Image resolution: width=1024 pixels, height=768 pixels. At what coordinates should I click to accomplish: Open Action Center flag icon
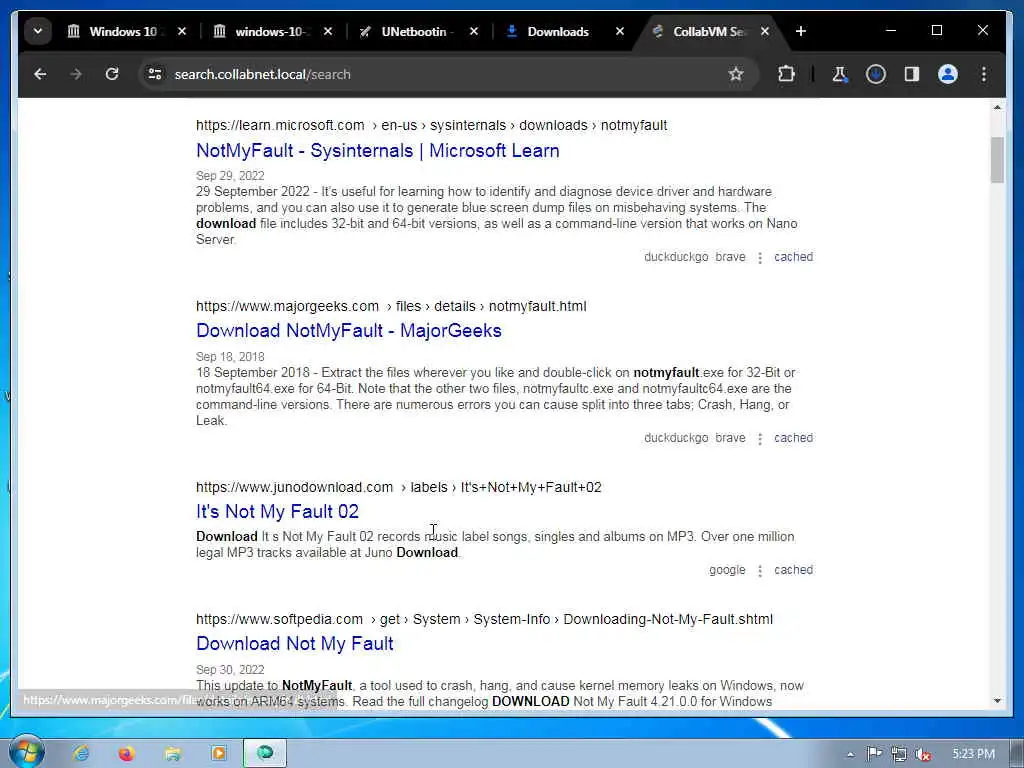click(x=874, y=754)
